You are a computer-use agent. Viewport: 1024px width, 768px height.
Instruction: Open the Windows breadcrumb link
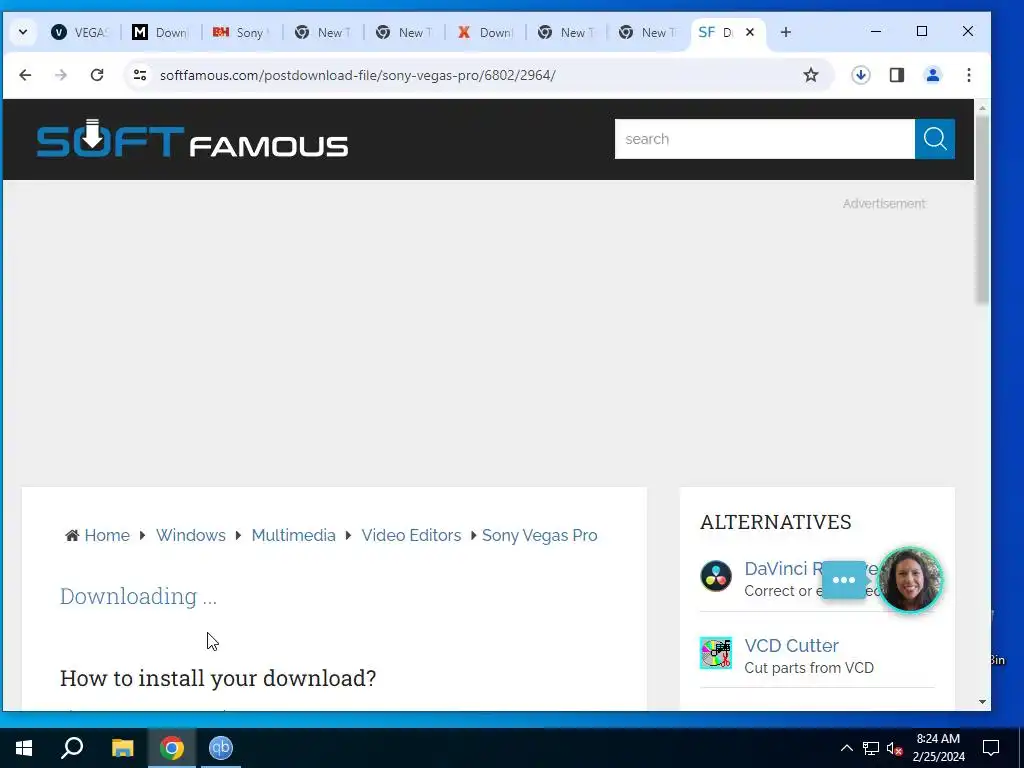click(x=191, y=536)
